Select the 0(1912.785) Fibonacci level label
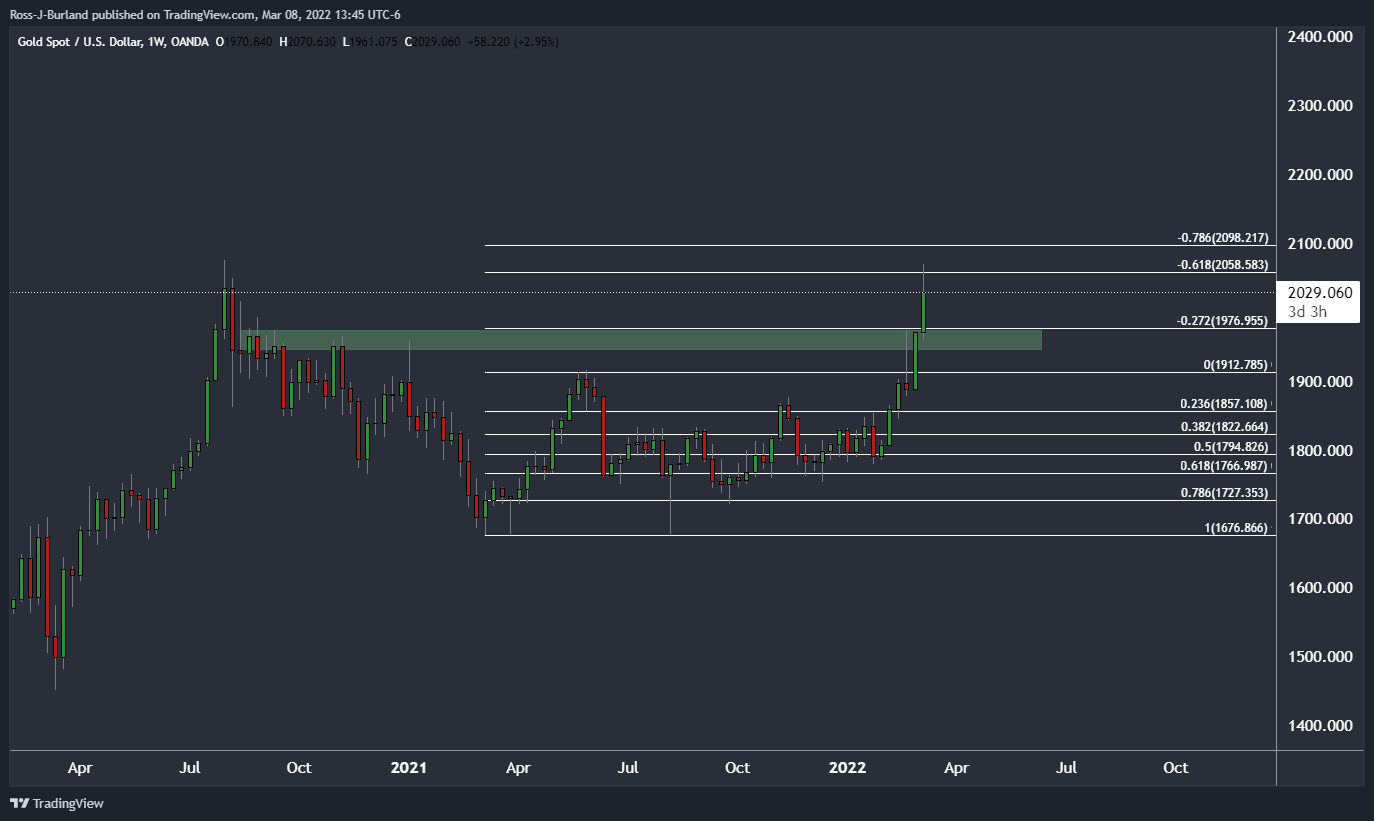Image resolution: width=1374 pixels, height=821 pixels. point(1235,365)
